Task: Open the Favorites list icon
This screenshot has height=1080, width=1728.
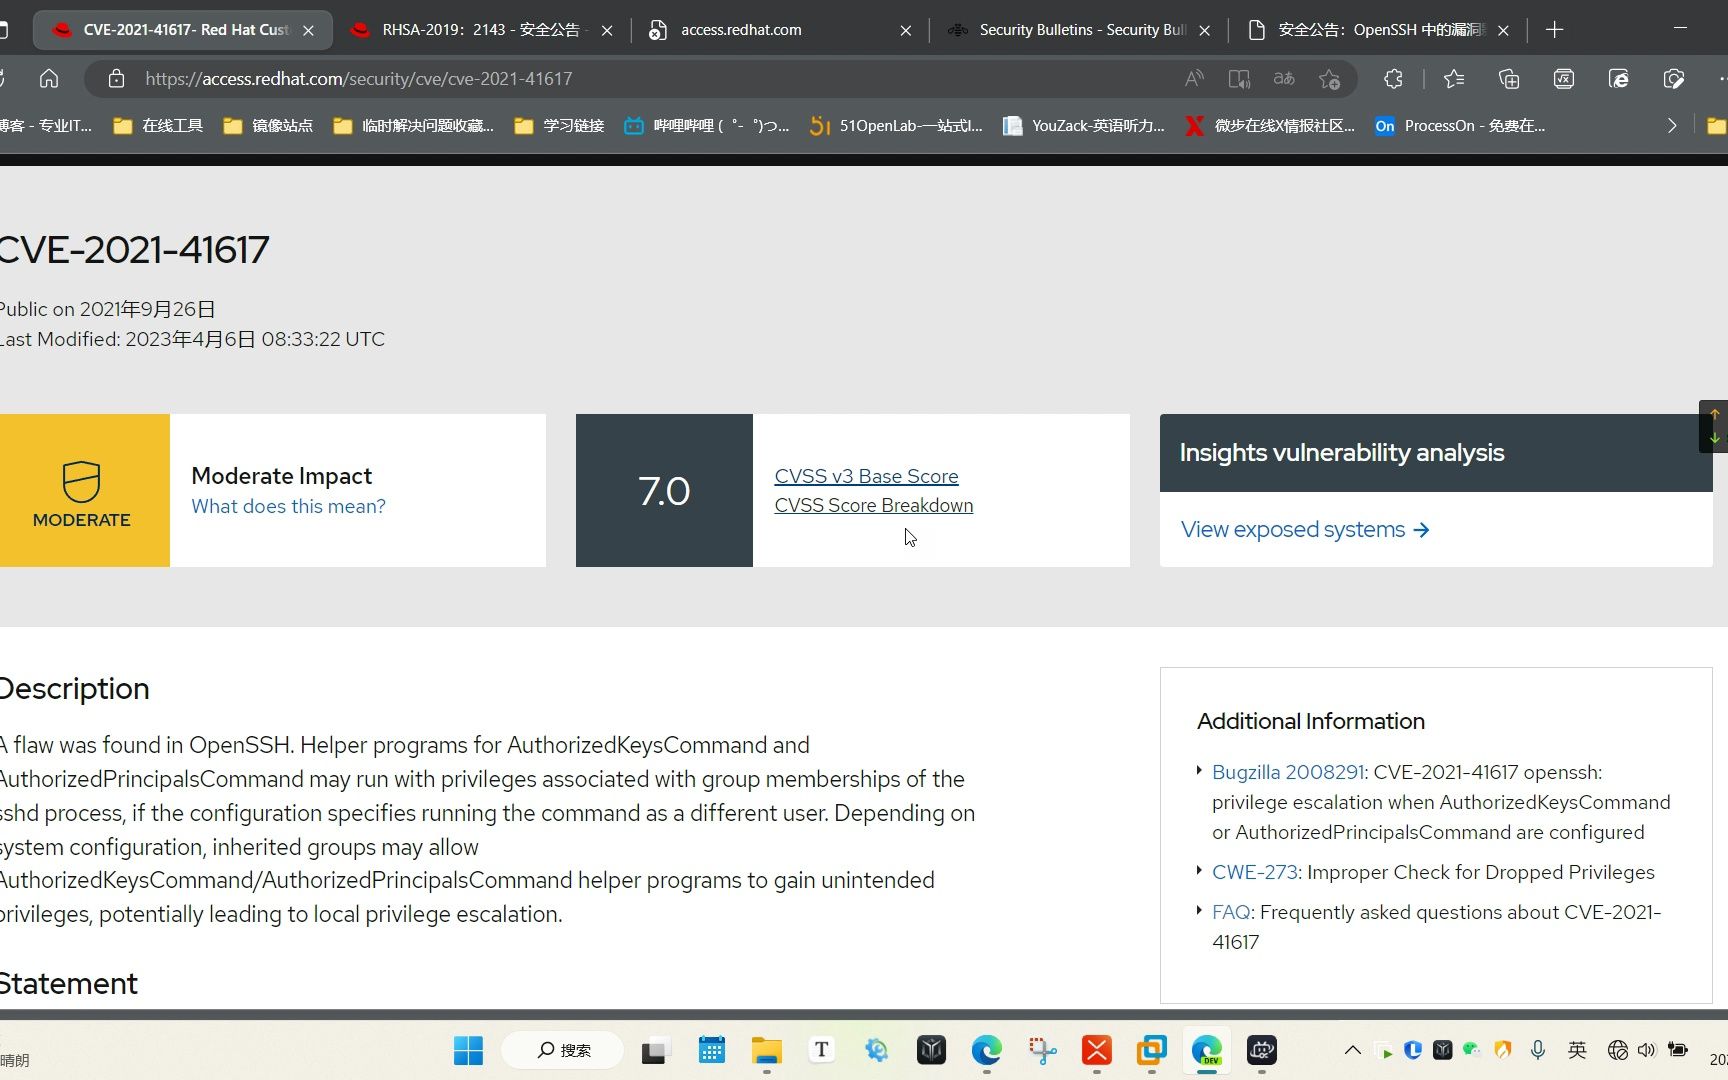Action: (1454, 79)
